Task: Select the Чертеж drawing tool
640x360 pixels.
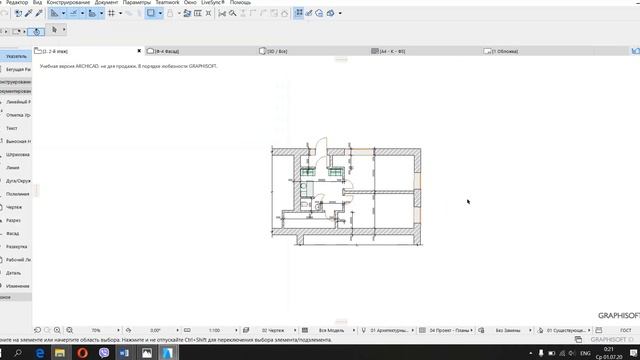Action: click(14, 207)
